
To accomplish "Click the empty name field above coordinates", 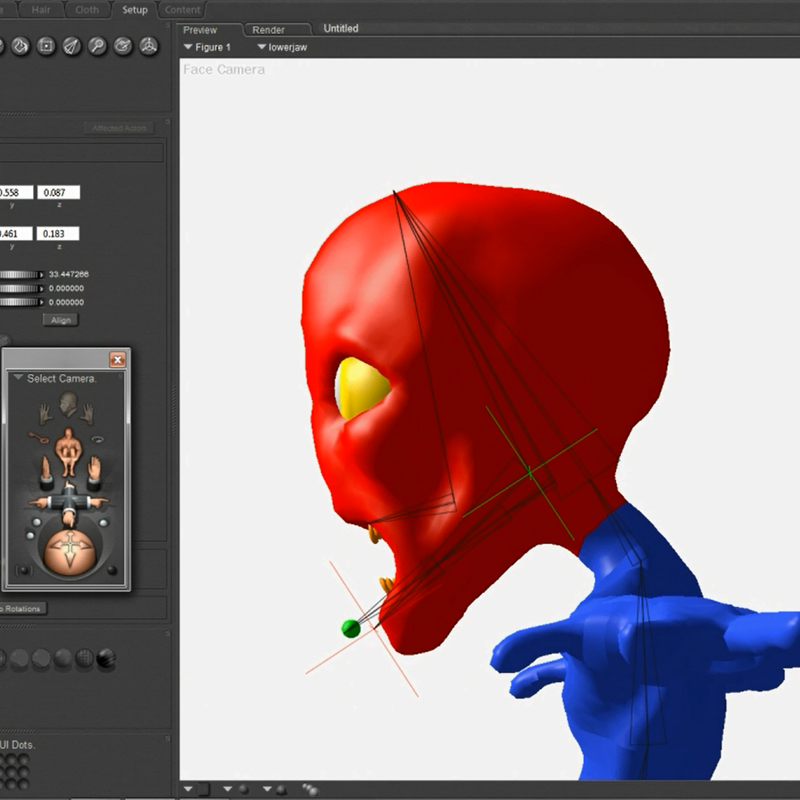I will (x=82, y=153).
